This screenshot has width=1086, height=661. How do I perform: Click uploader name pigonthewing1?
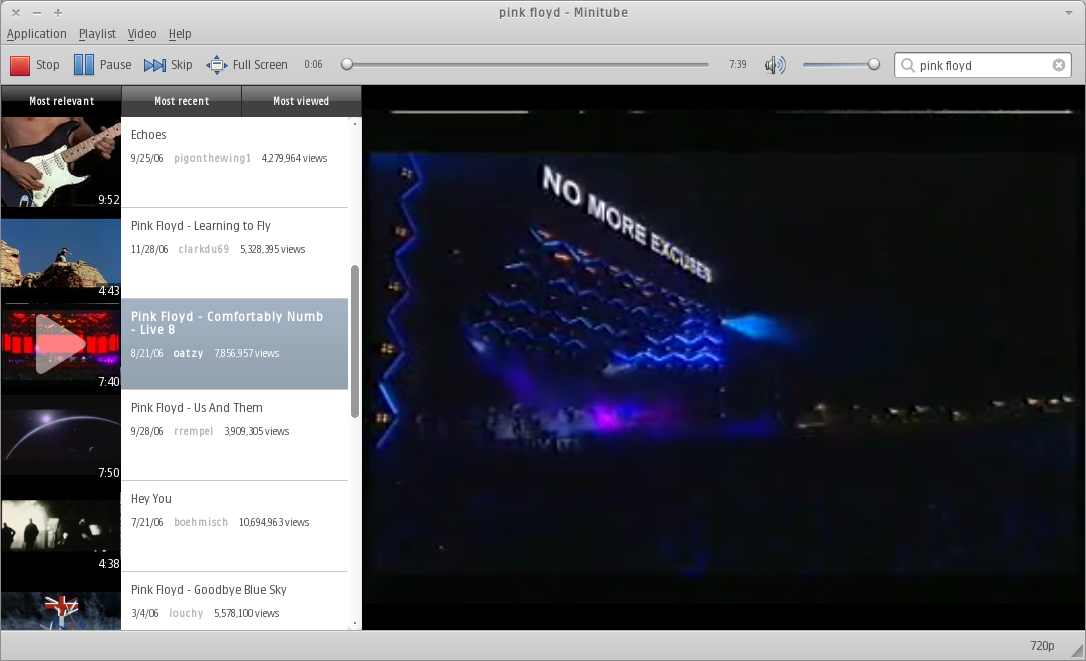pyautogui.click(x=213, y=159)
